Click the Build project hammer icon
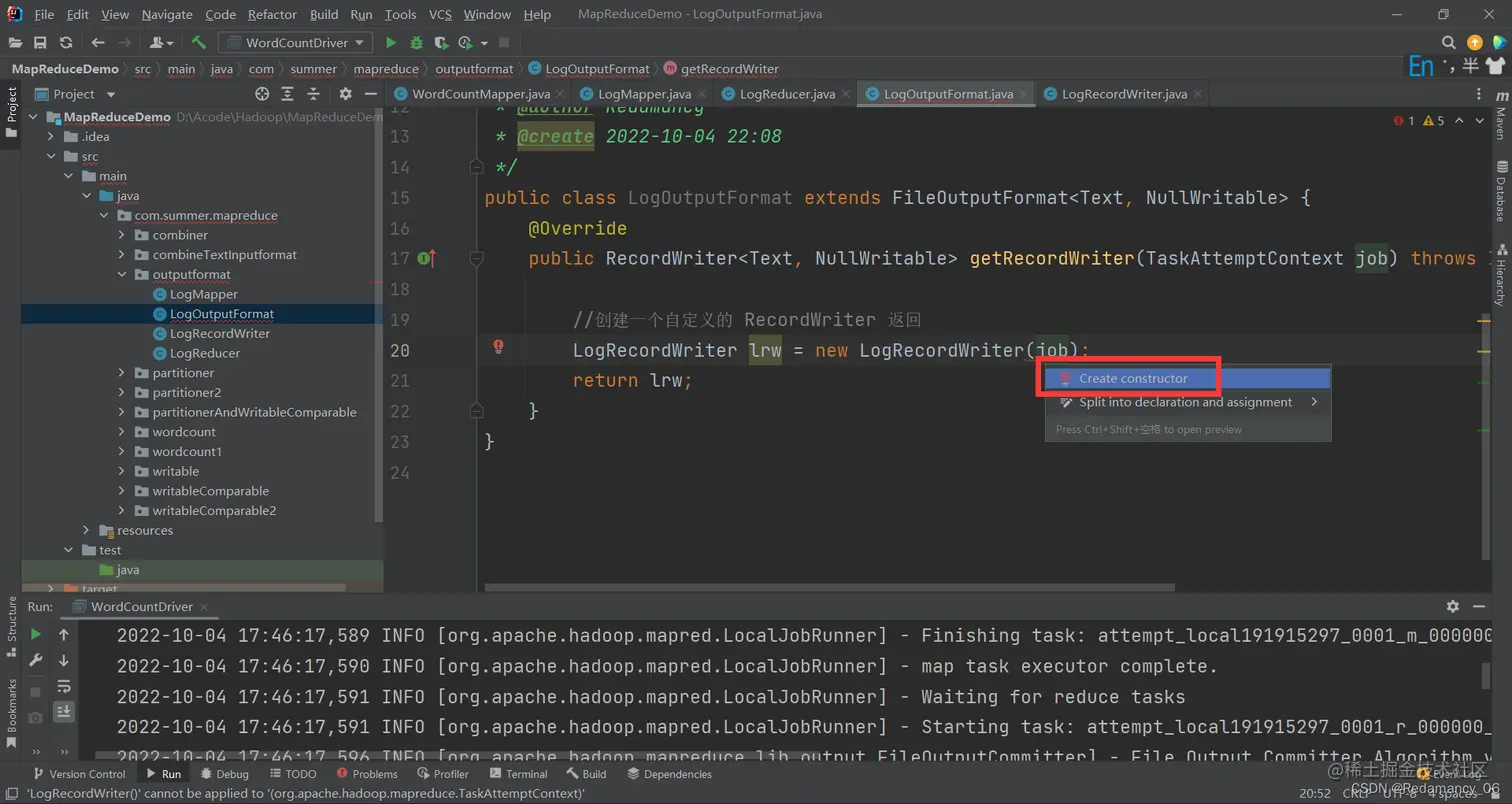 (198, 43)
